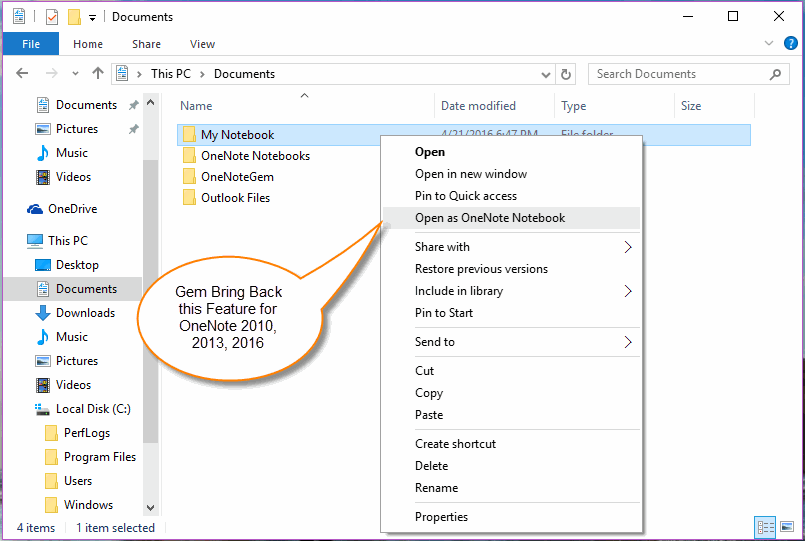Switch to Large icons view in status bar
The image size is (805, 541).
click(x=787, y=527)
